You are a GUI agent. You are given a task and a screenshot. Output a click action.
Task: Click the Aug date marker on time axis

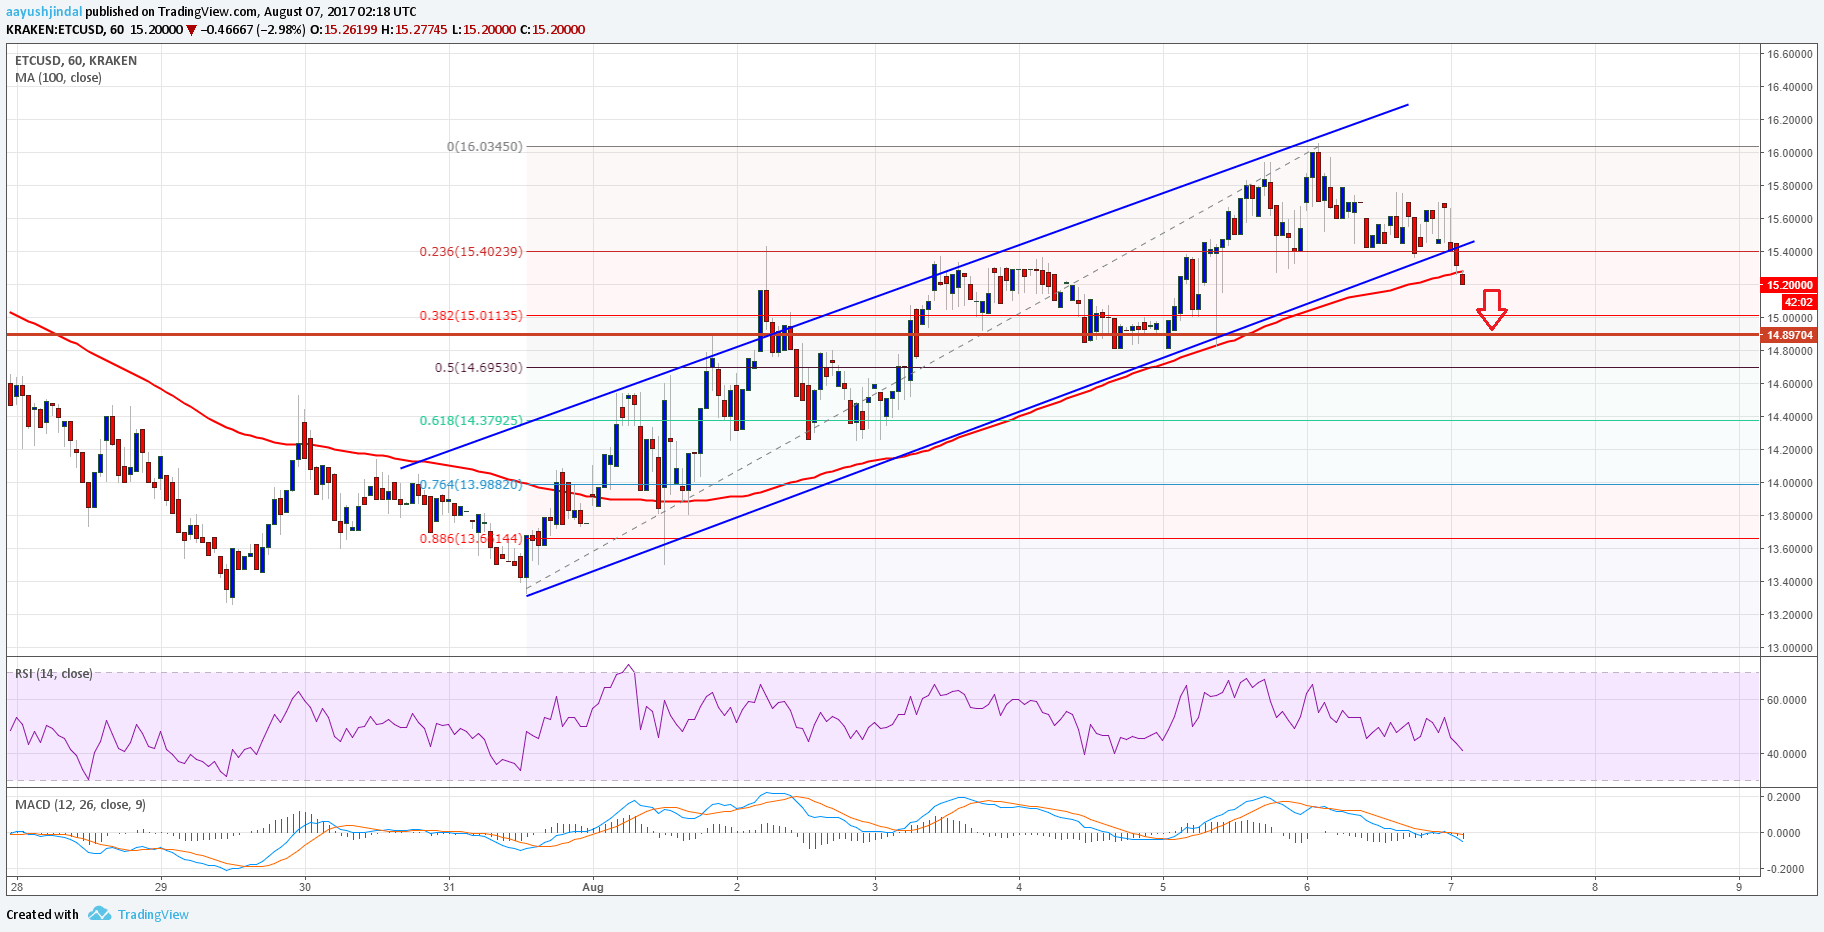tap(593, 886)
